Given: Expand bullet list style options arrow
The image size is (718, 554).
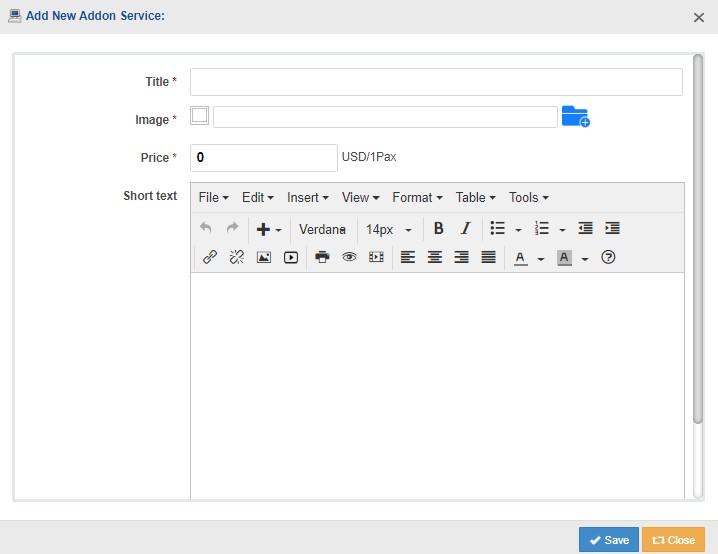Looking at the screenshot, I should 518,230.
